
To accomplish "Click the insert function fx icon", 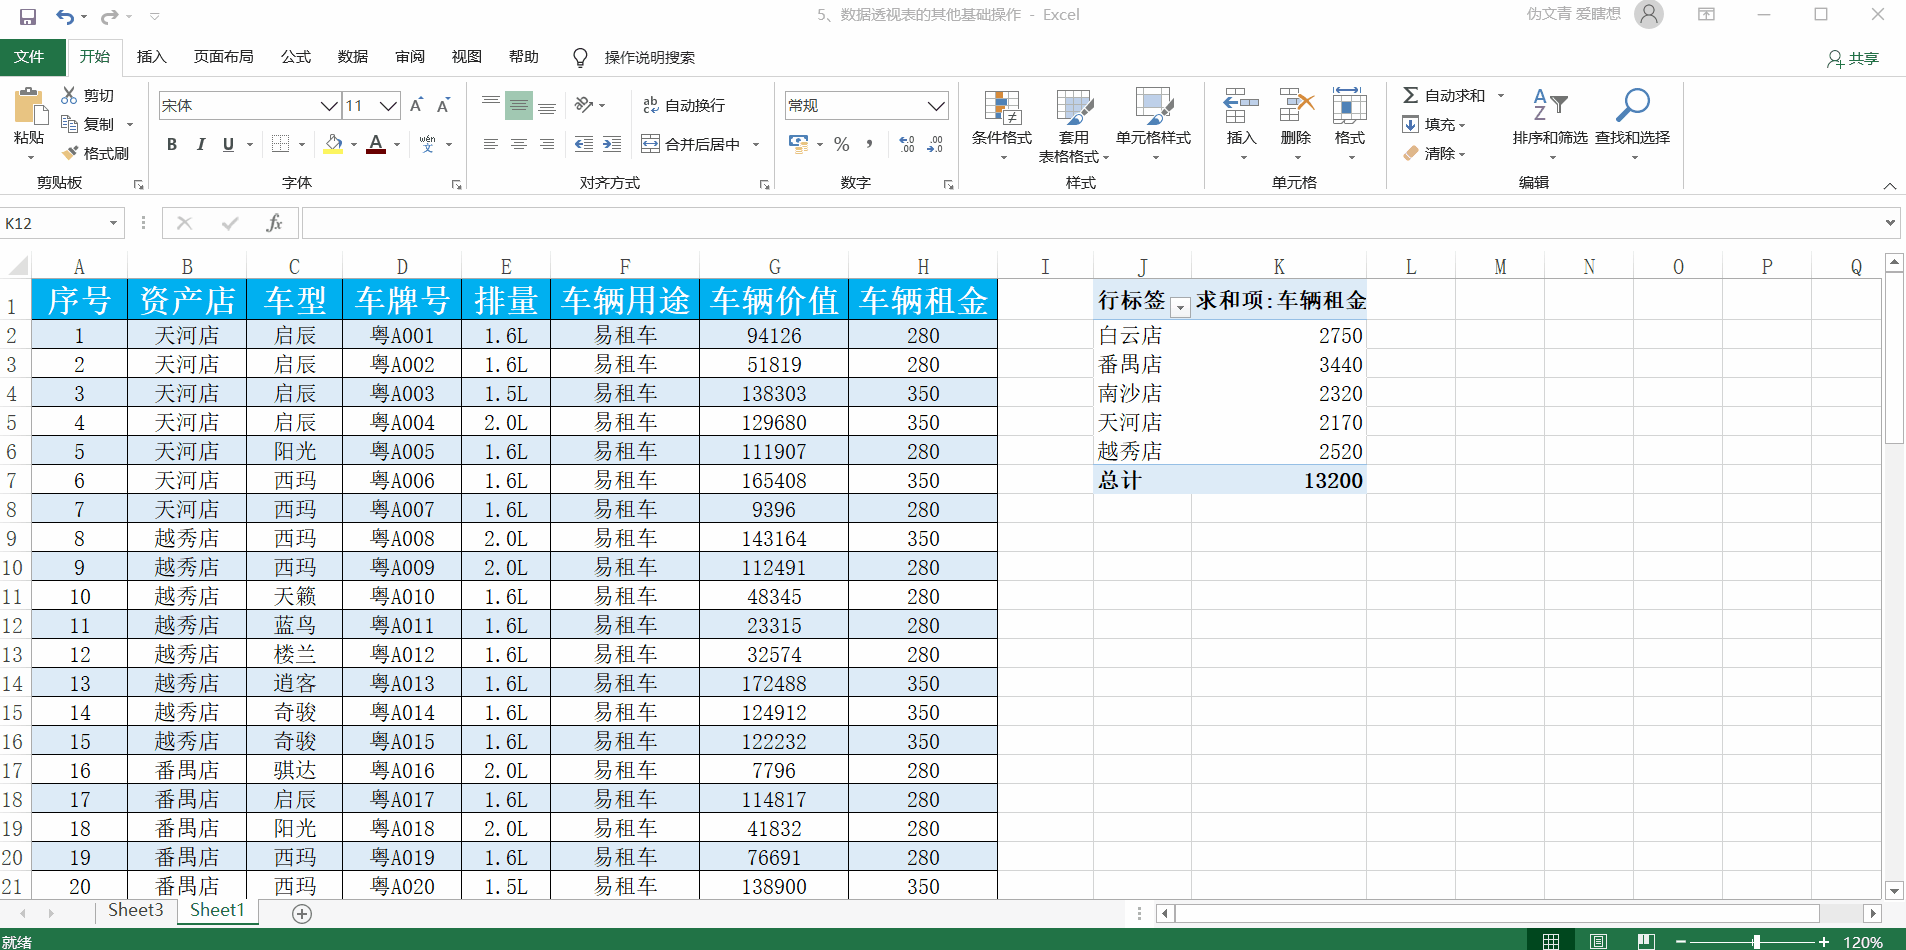I will click(x=274, y=223).
